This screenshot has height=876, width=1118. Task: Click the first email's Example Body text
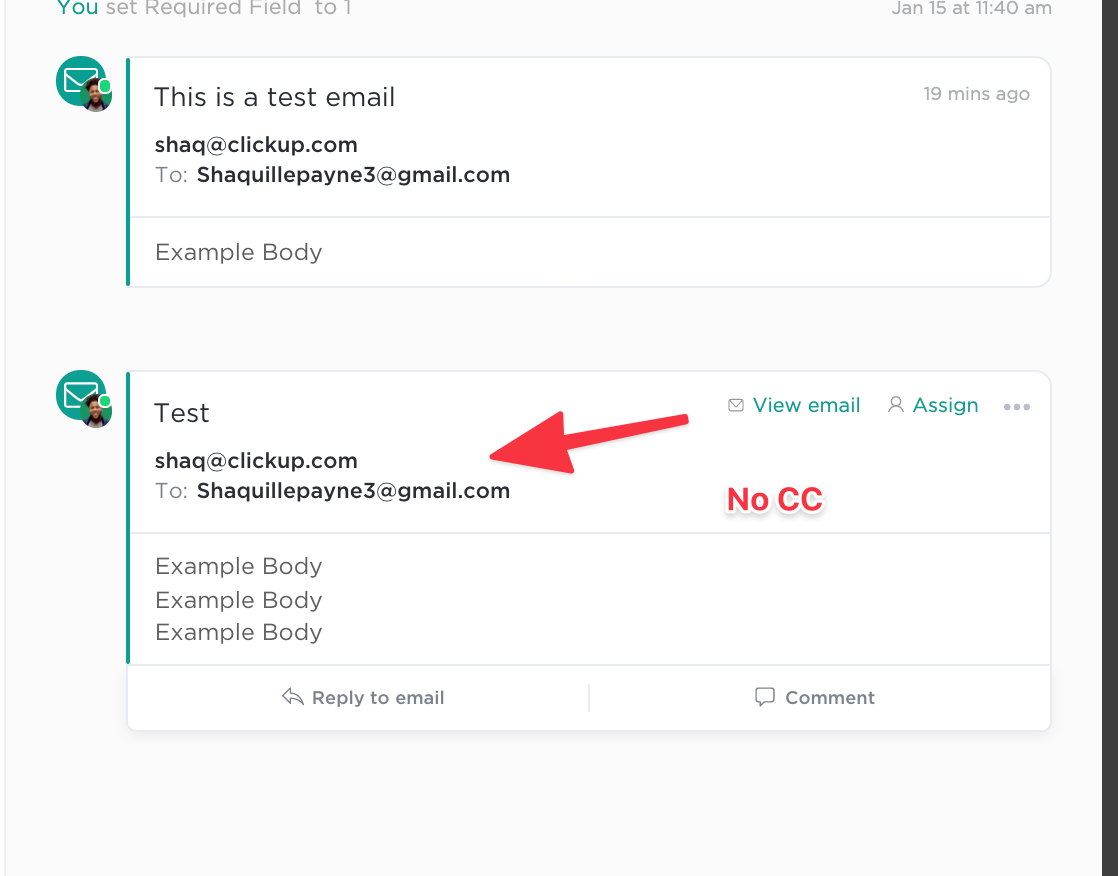point(238,252)
